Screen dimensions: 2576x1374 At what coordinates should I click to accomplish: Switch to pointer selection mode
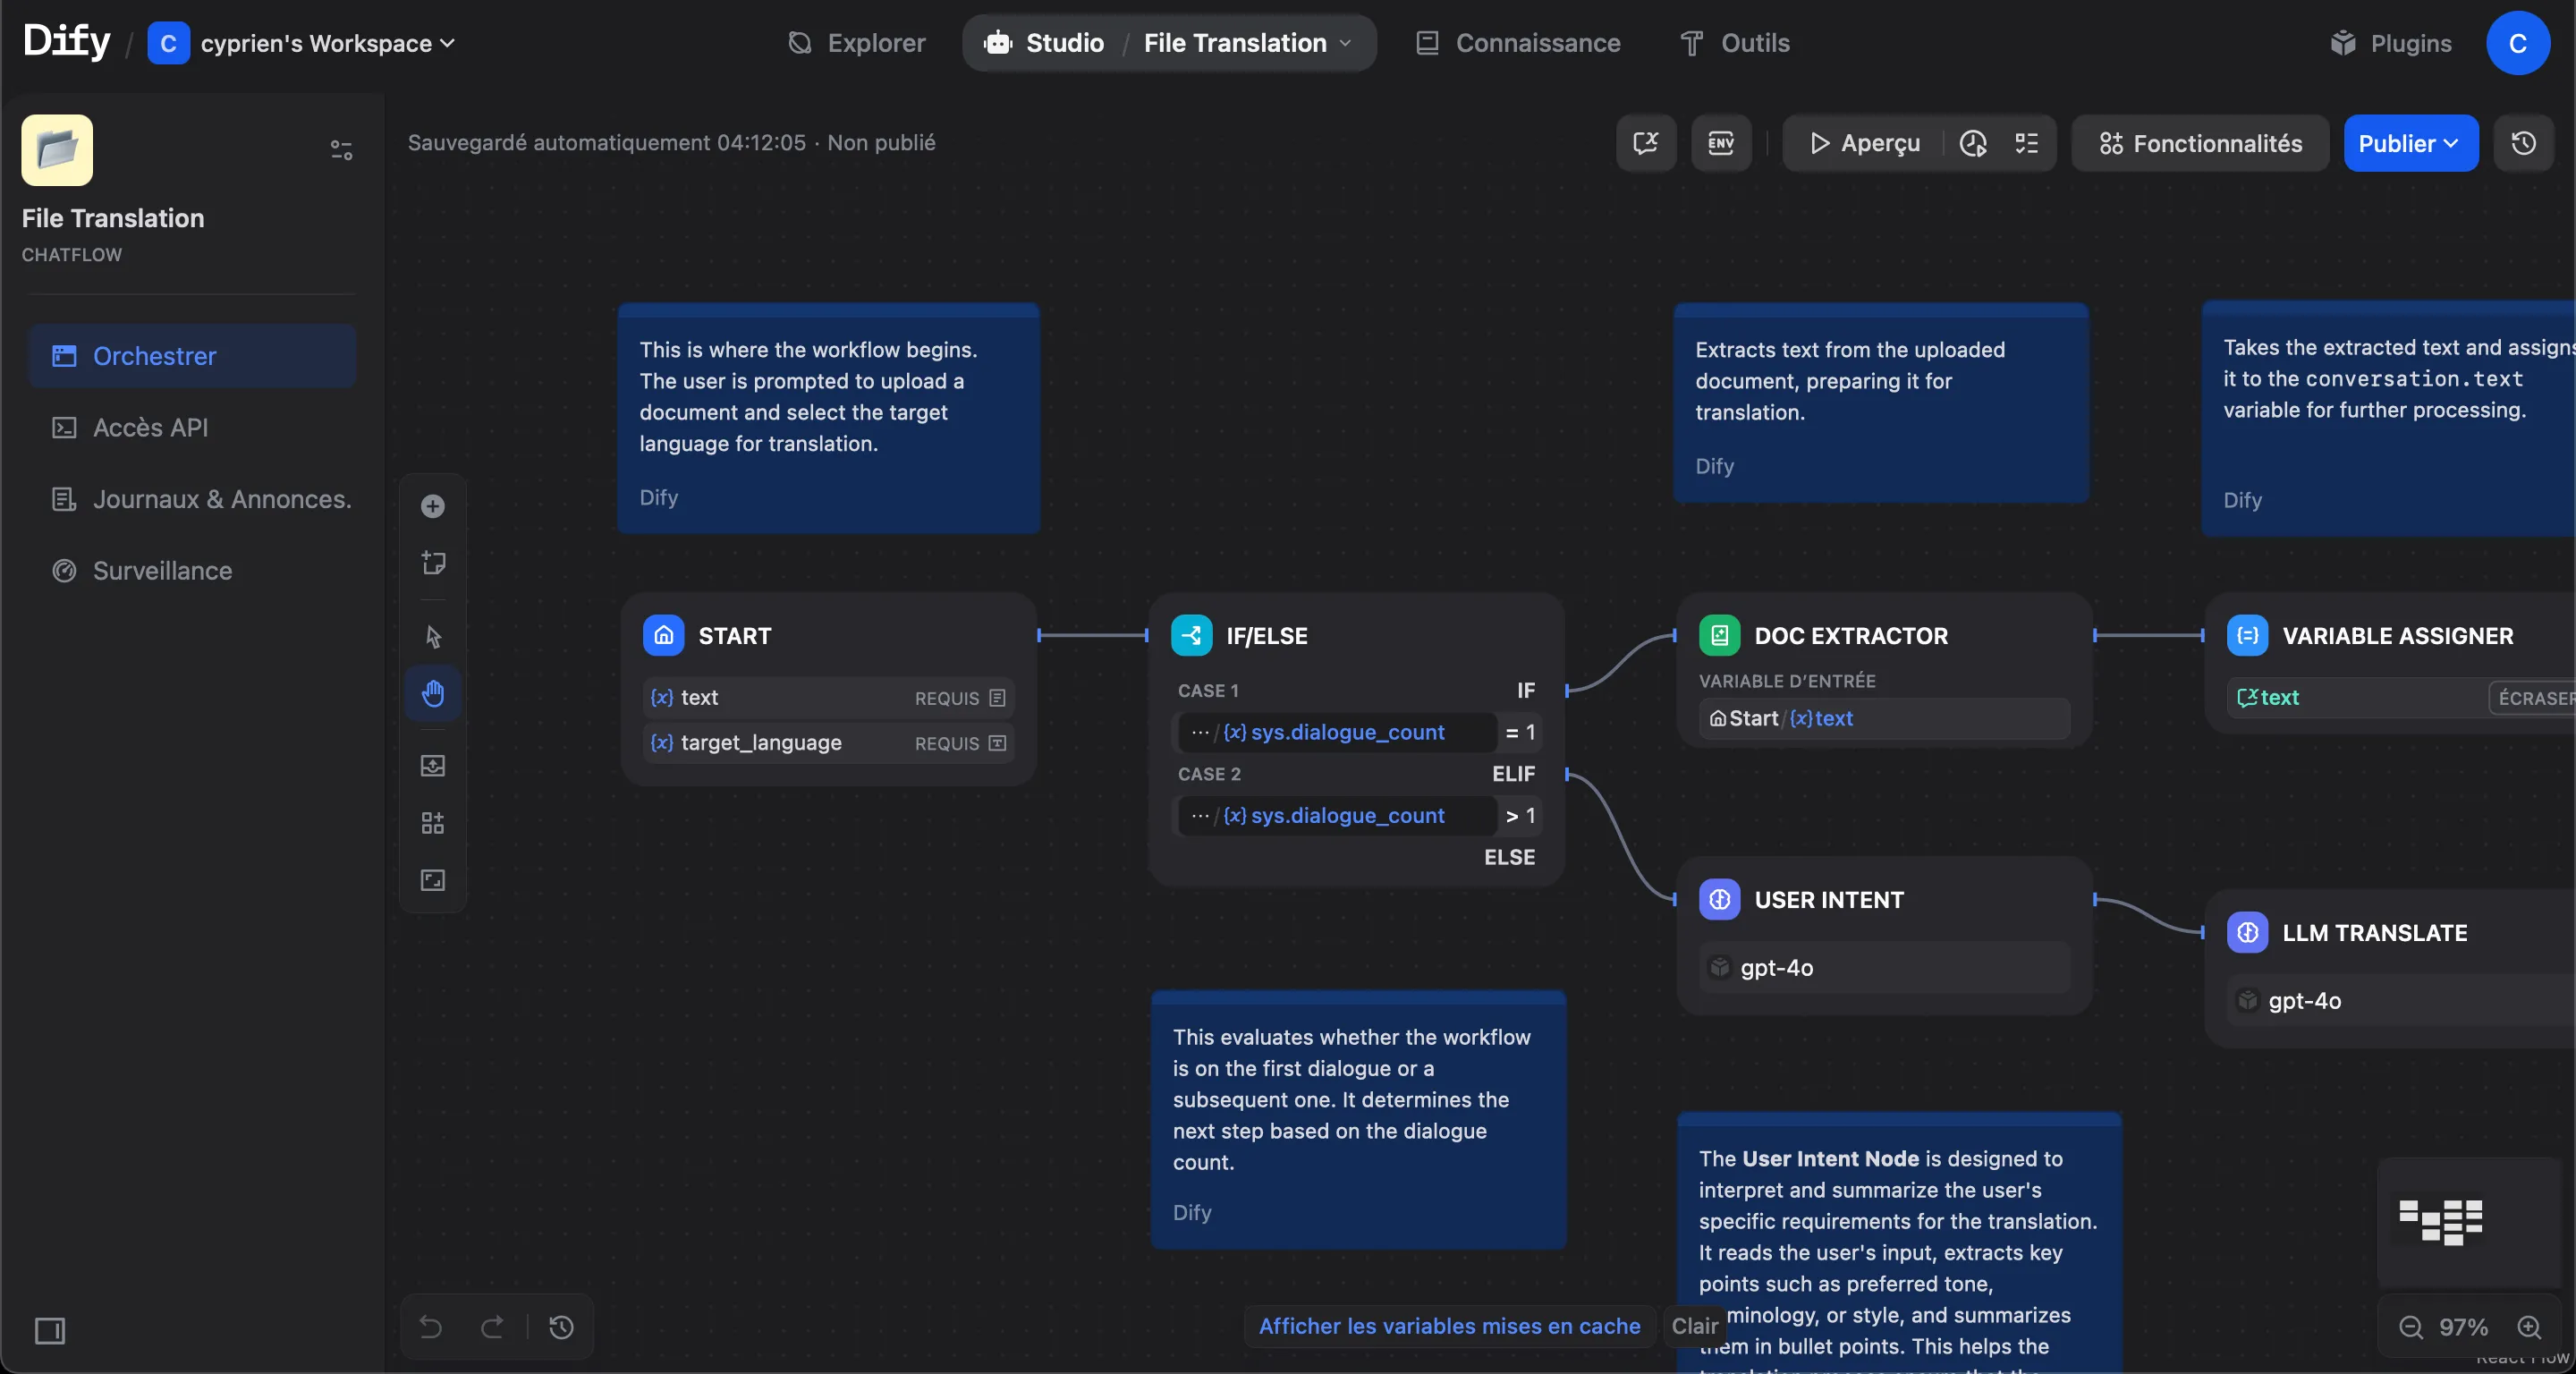click(432, 636)
